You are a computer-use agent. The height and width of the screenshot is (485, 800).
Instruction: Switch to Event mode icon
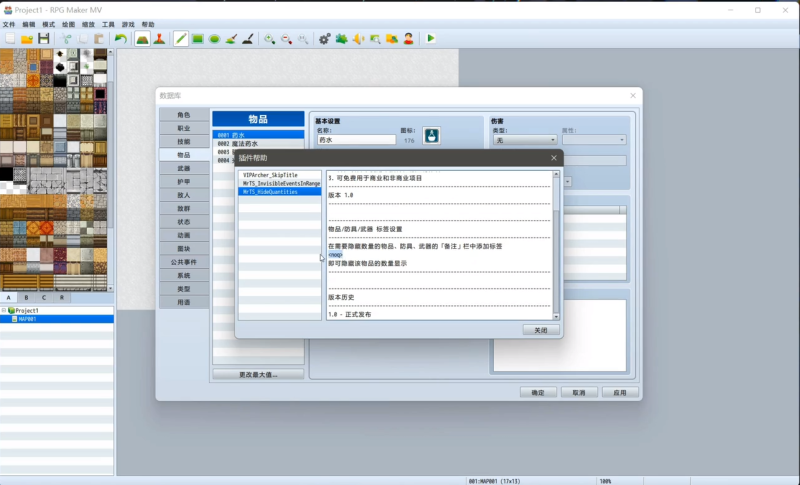pos(159,39)
